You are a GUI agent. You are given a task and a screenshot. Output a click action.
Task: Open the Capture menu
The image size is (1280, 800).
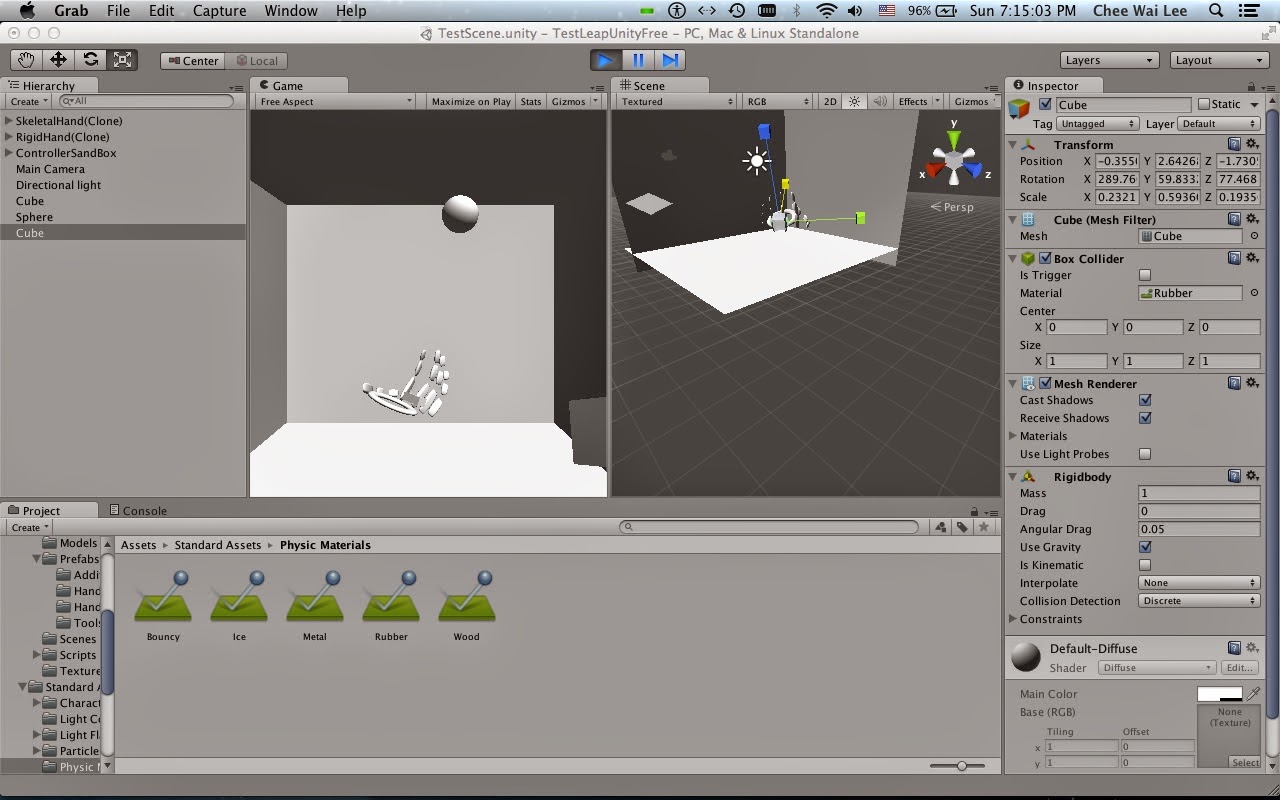tap(219, 11)
